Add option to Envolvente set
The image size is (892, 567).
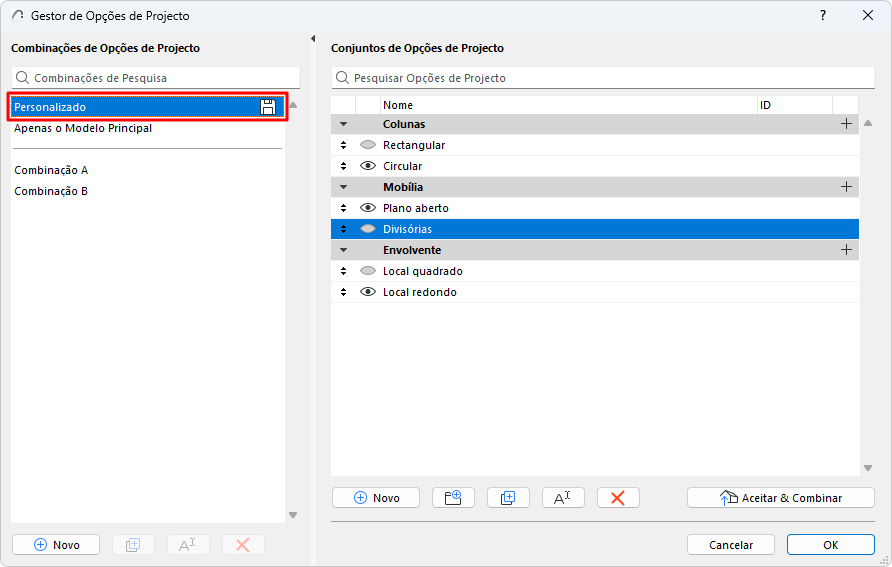(846, 250)
